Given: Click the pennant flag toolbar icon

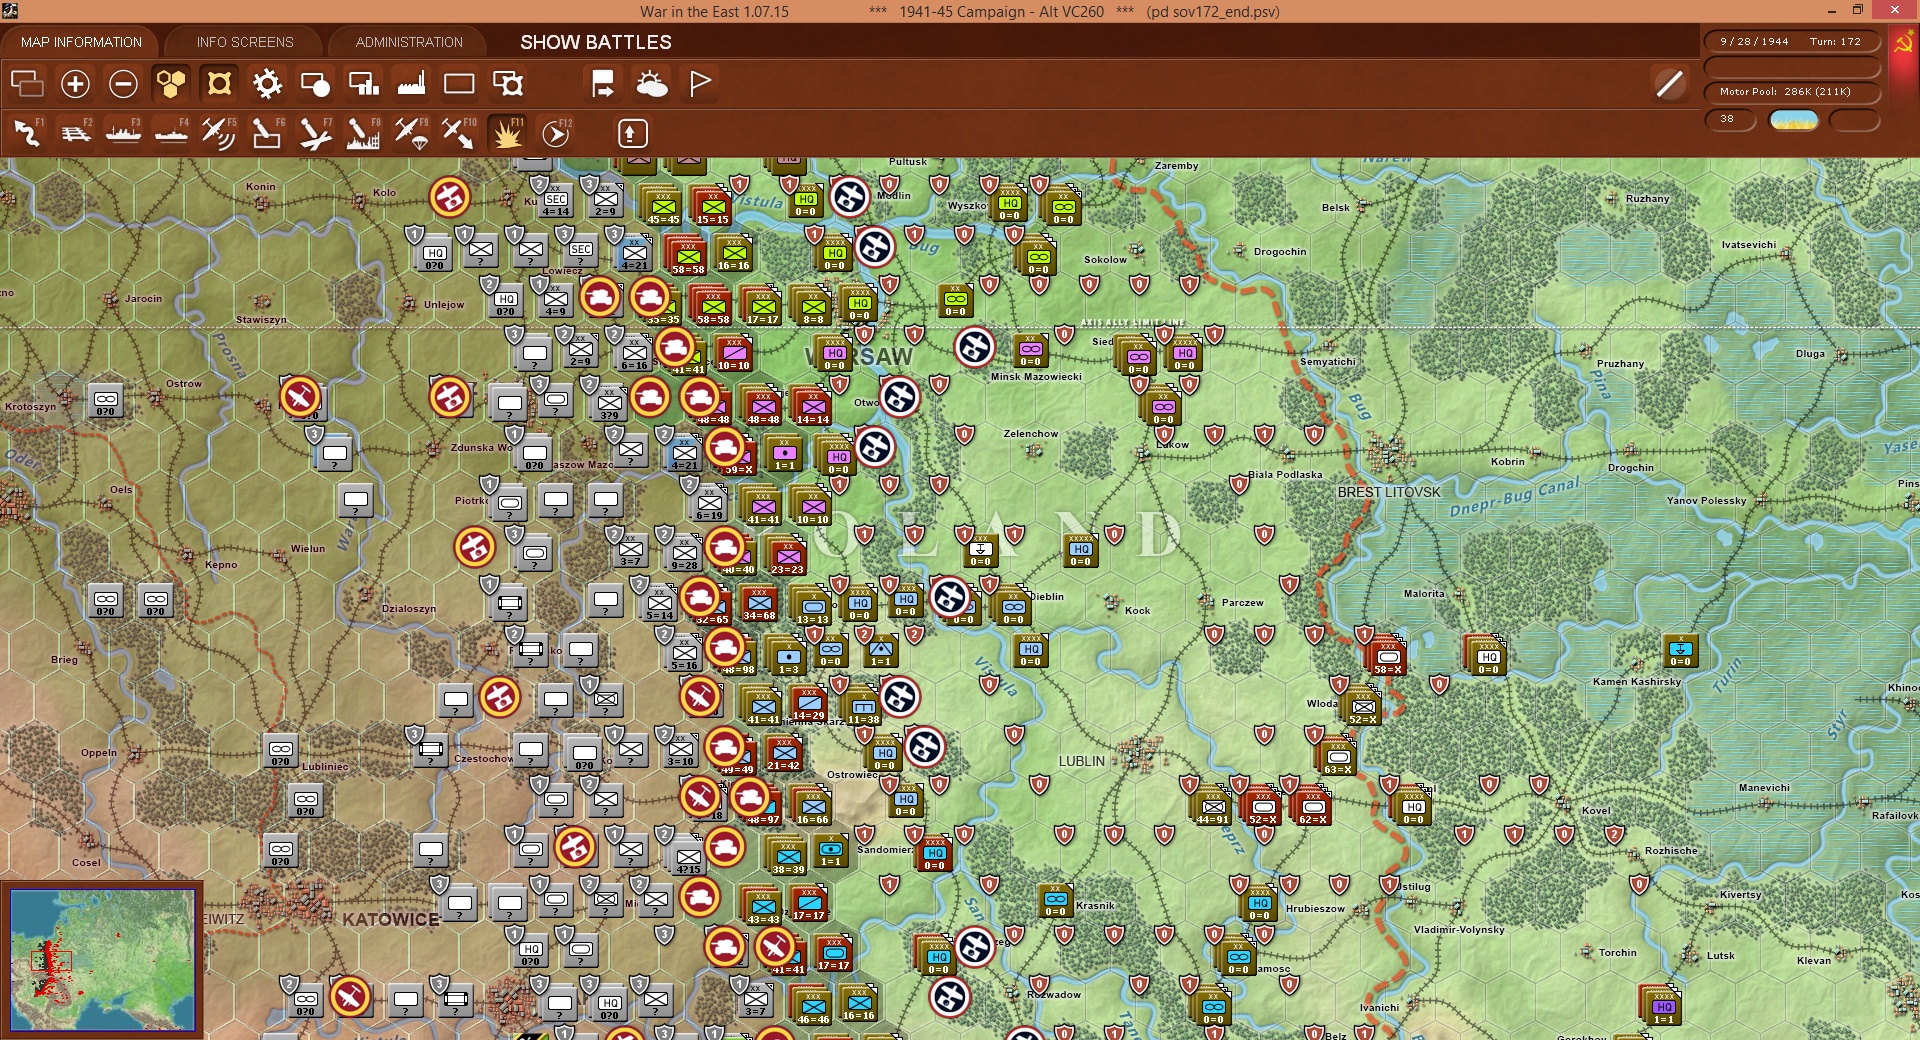Looking at the screenshot, I should pos(700,84).
